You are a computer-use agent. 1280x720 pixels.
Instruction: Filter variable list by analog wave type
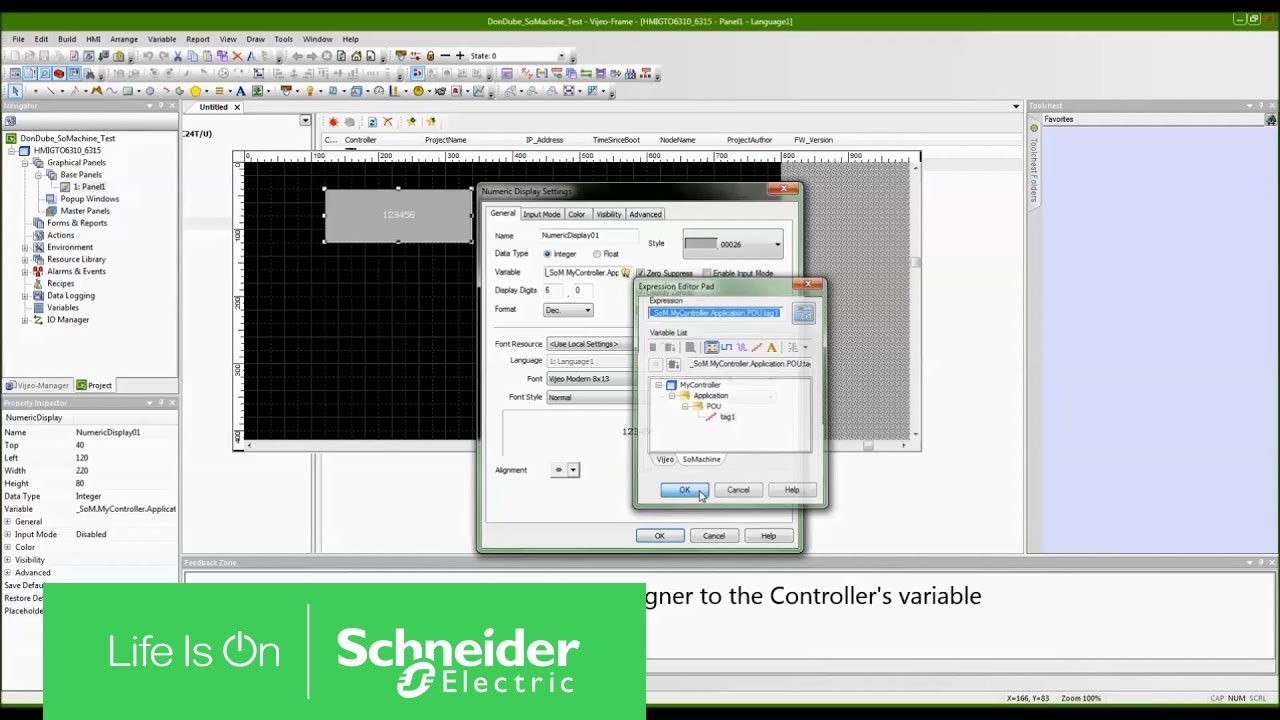click(741, 347)
